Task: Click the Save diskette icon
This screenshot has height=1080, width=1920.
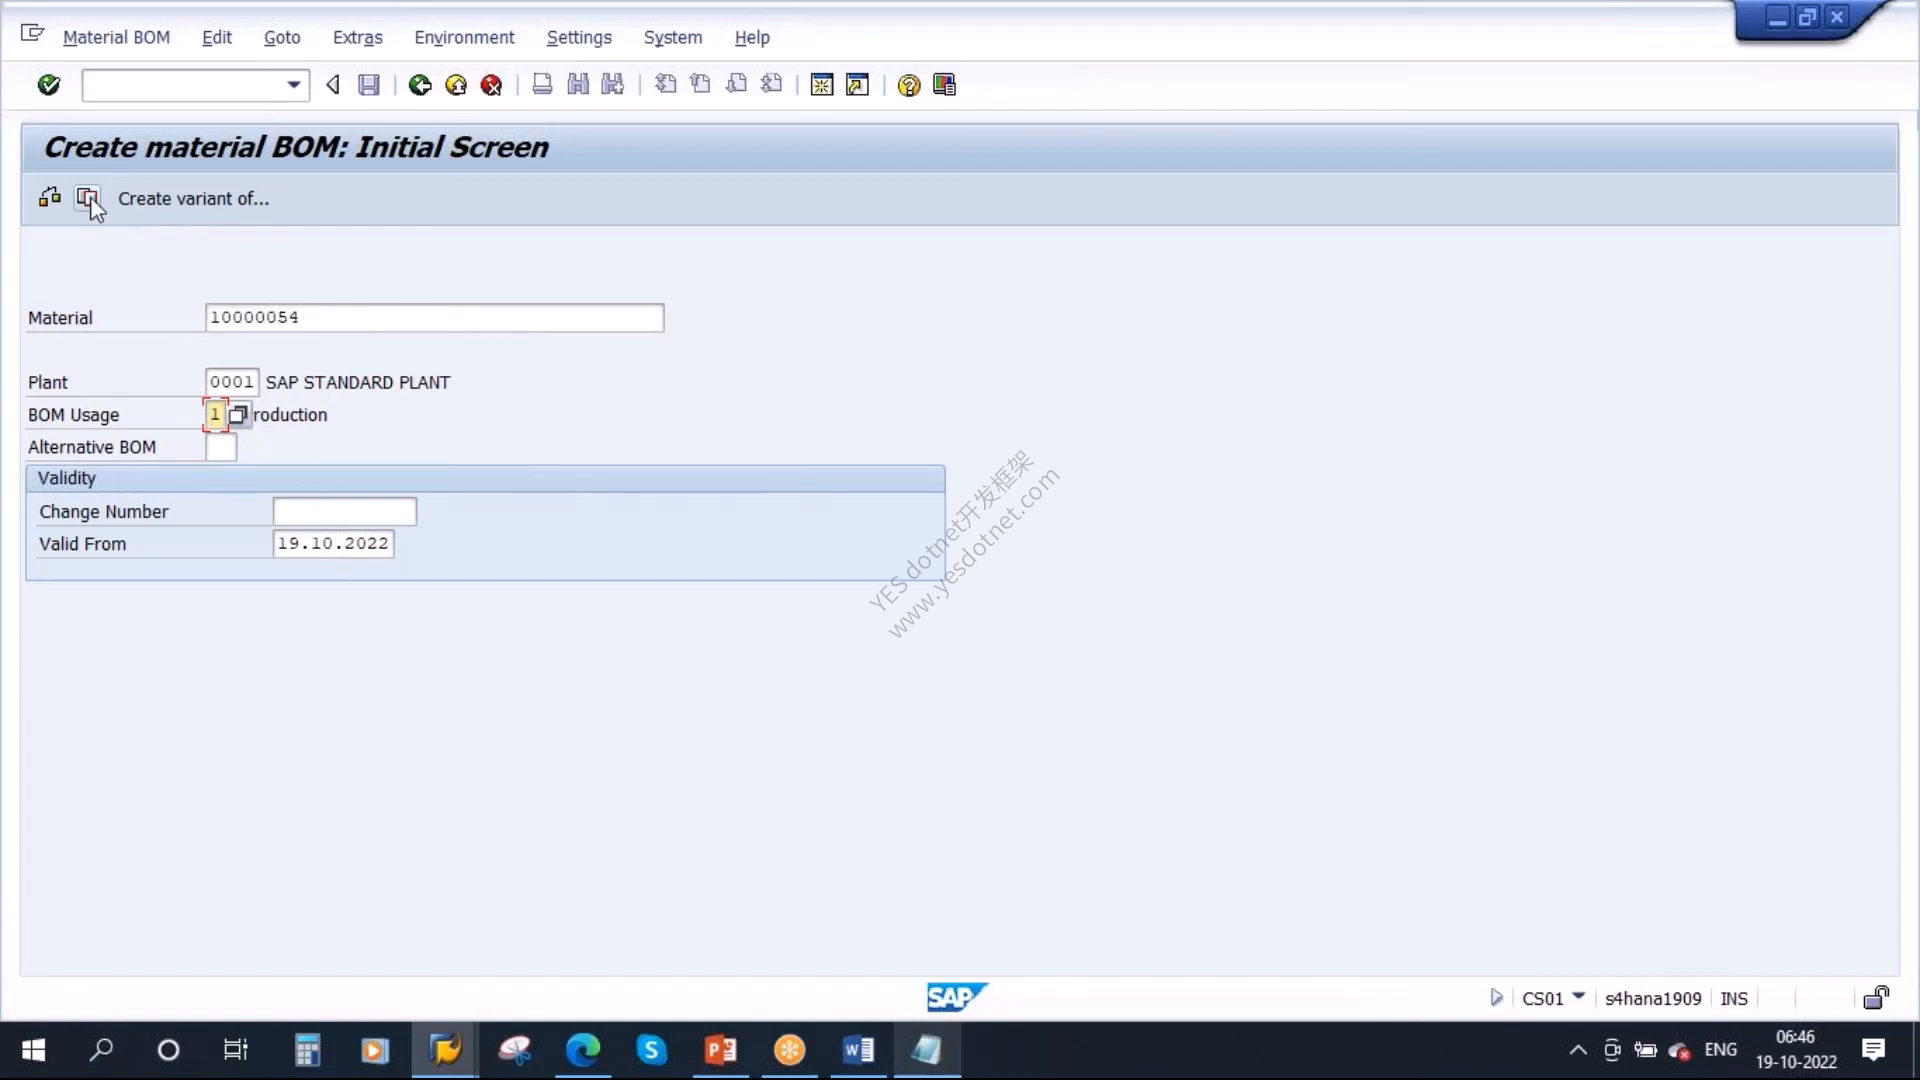Action: 369,85
